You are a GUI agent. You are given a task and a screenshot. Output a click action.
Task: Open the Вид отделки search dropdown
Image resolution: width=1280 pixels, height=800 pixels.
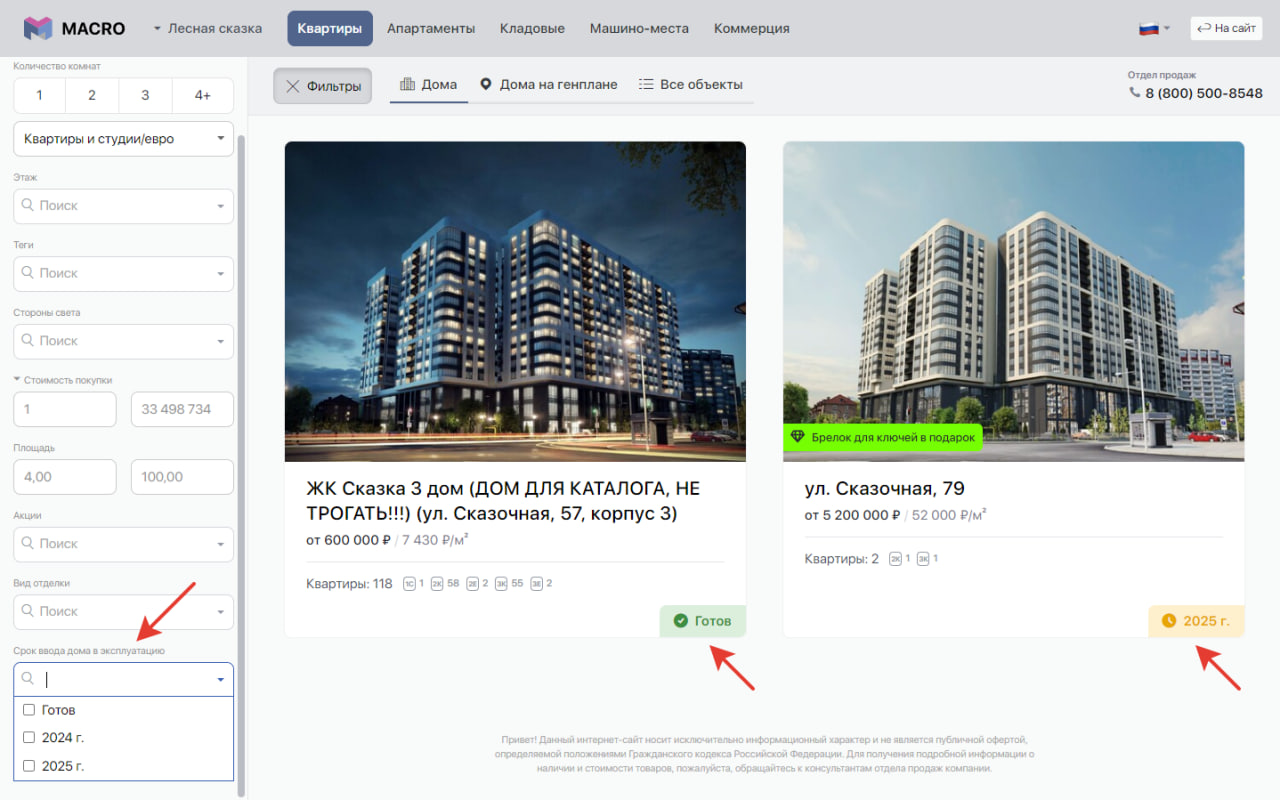click(x=123, y=611)
